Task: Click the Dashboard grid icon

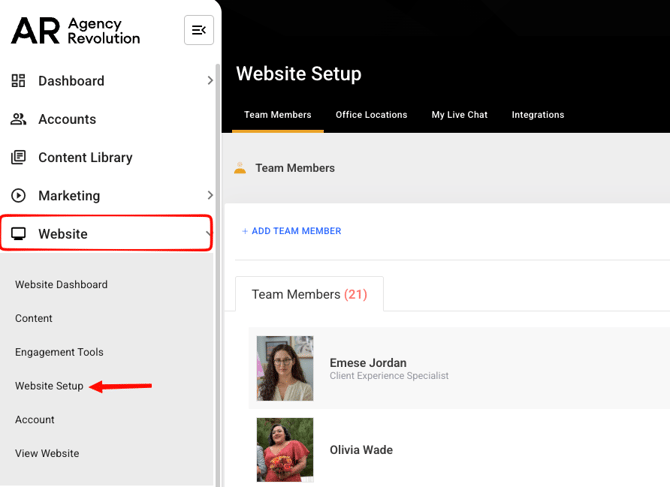Action: pos(18,81)
